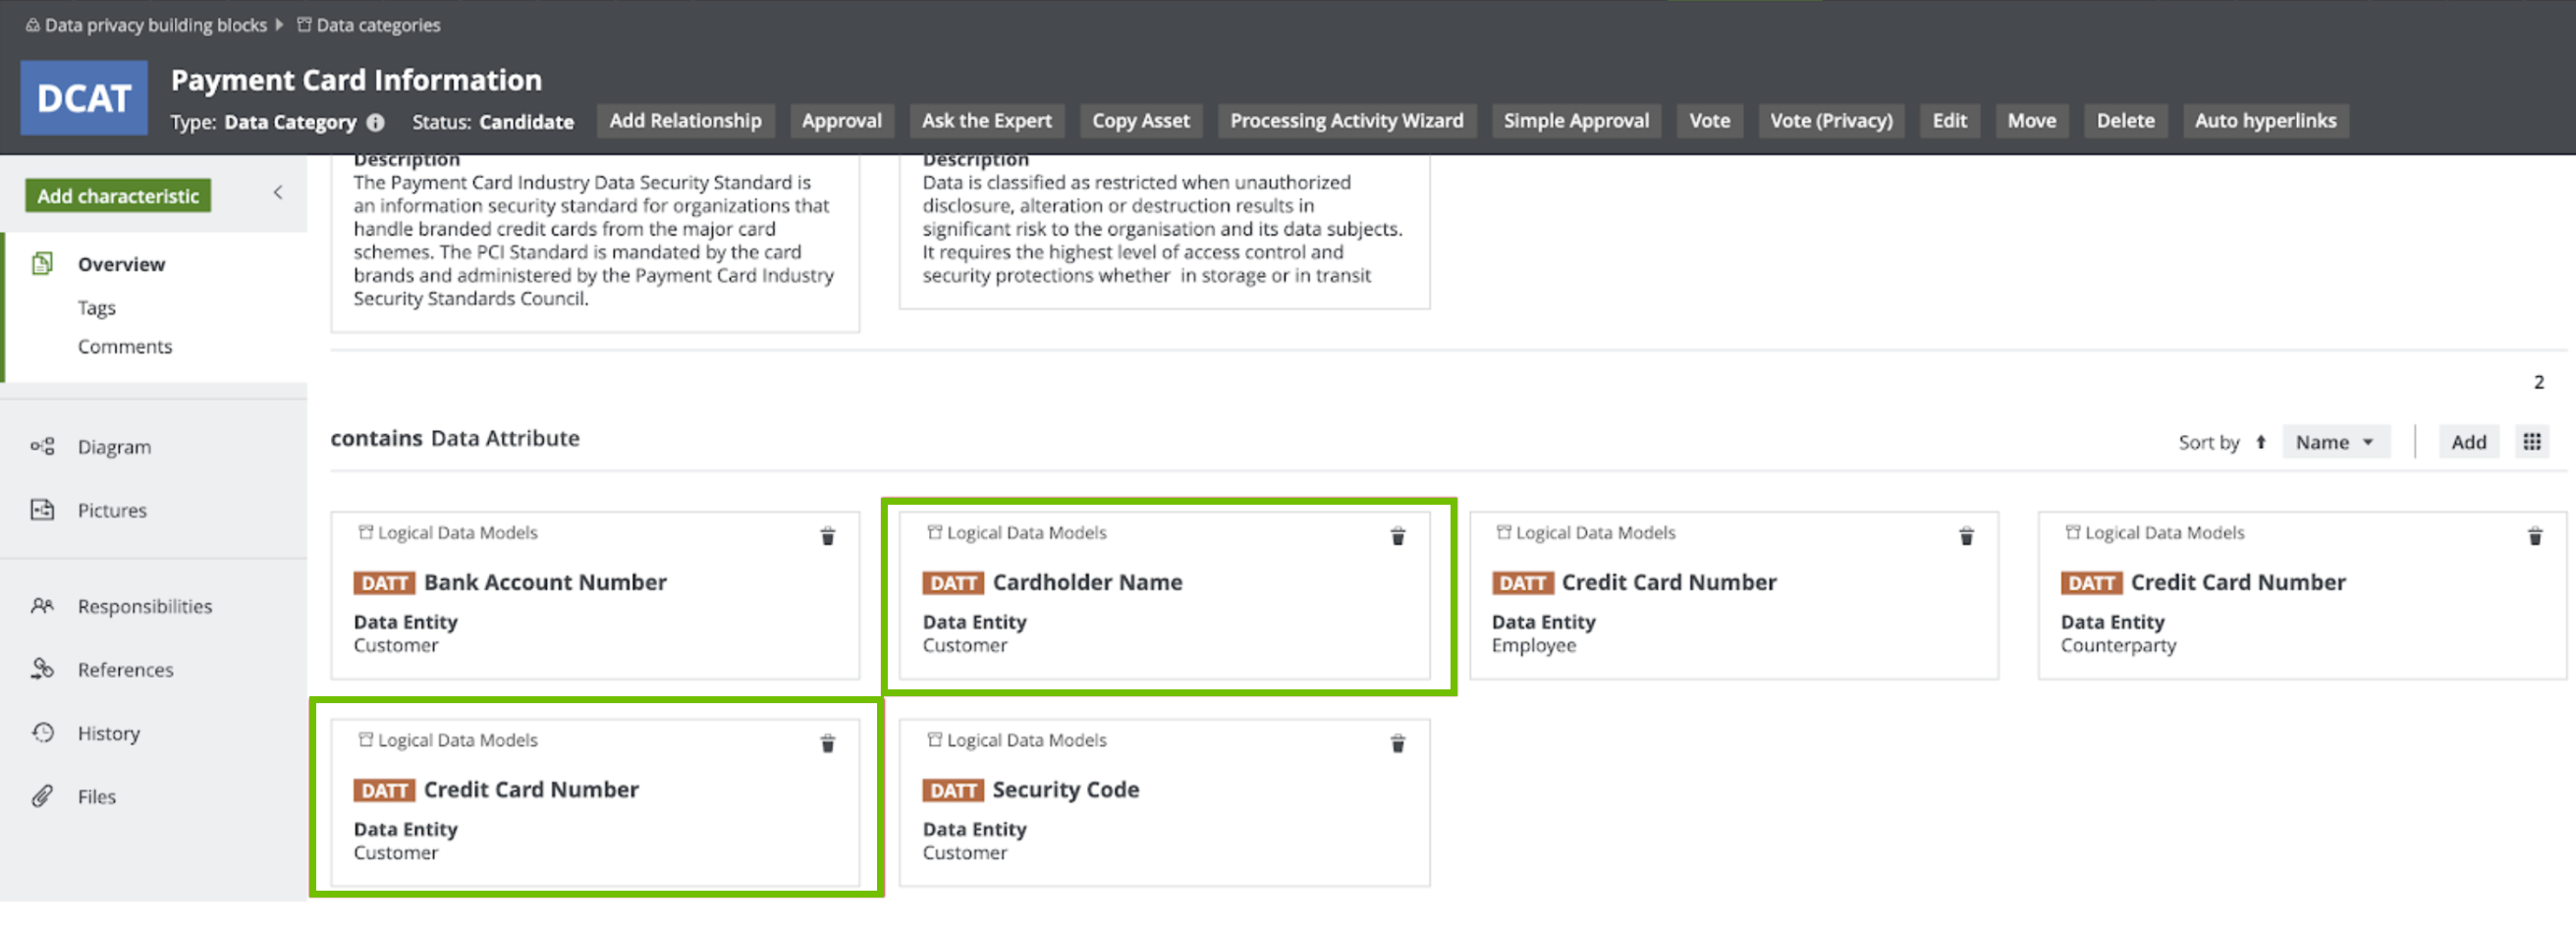Open the Sort by Name dropdown
Image resolution: width=2576 pixels, height=927 pixels.
[2335, 442]
